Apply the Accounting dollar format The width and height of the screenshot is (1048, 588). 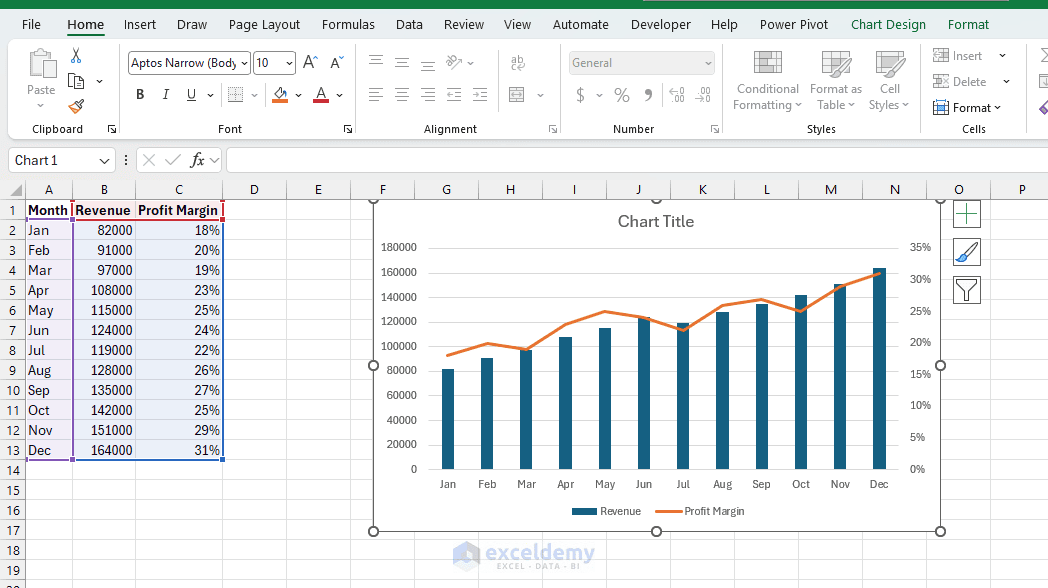click(x=580, y=95)
